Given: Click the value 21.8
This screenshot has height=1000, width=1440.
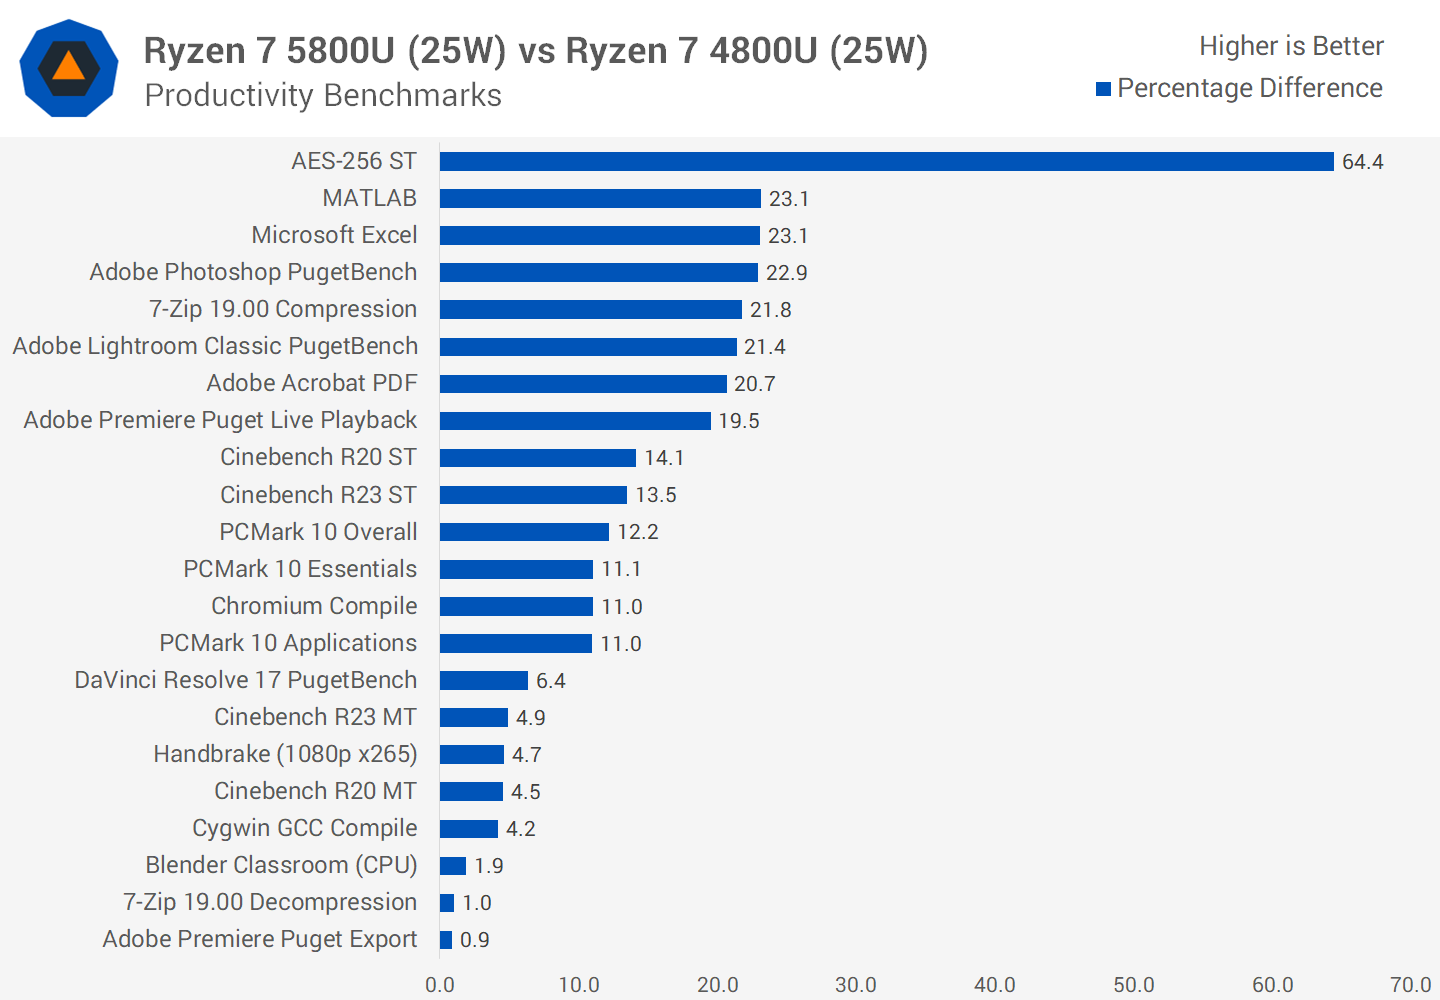Looking at the screenshot, I should point(771,310).
